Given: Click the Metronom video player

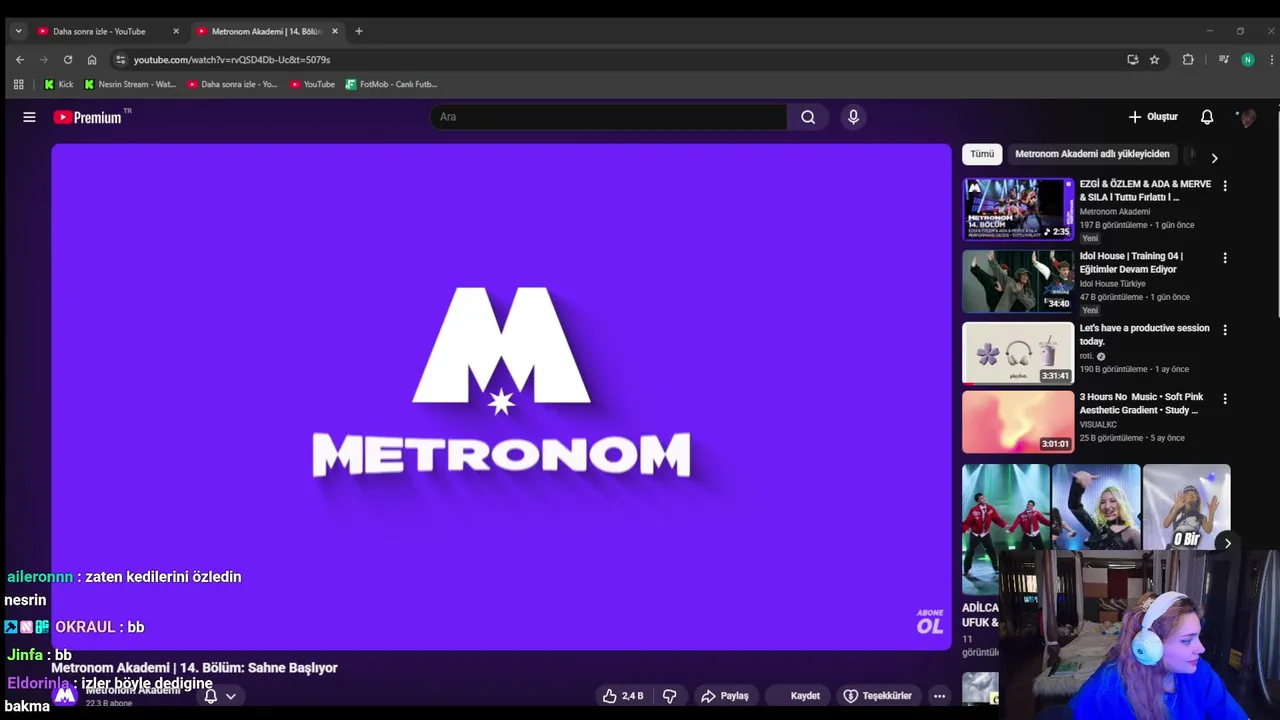Looking at the screenshot, I should [x=501, y=397].
